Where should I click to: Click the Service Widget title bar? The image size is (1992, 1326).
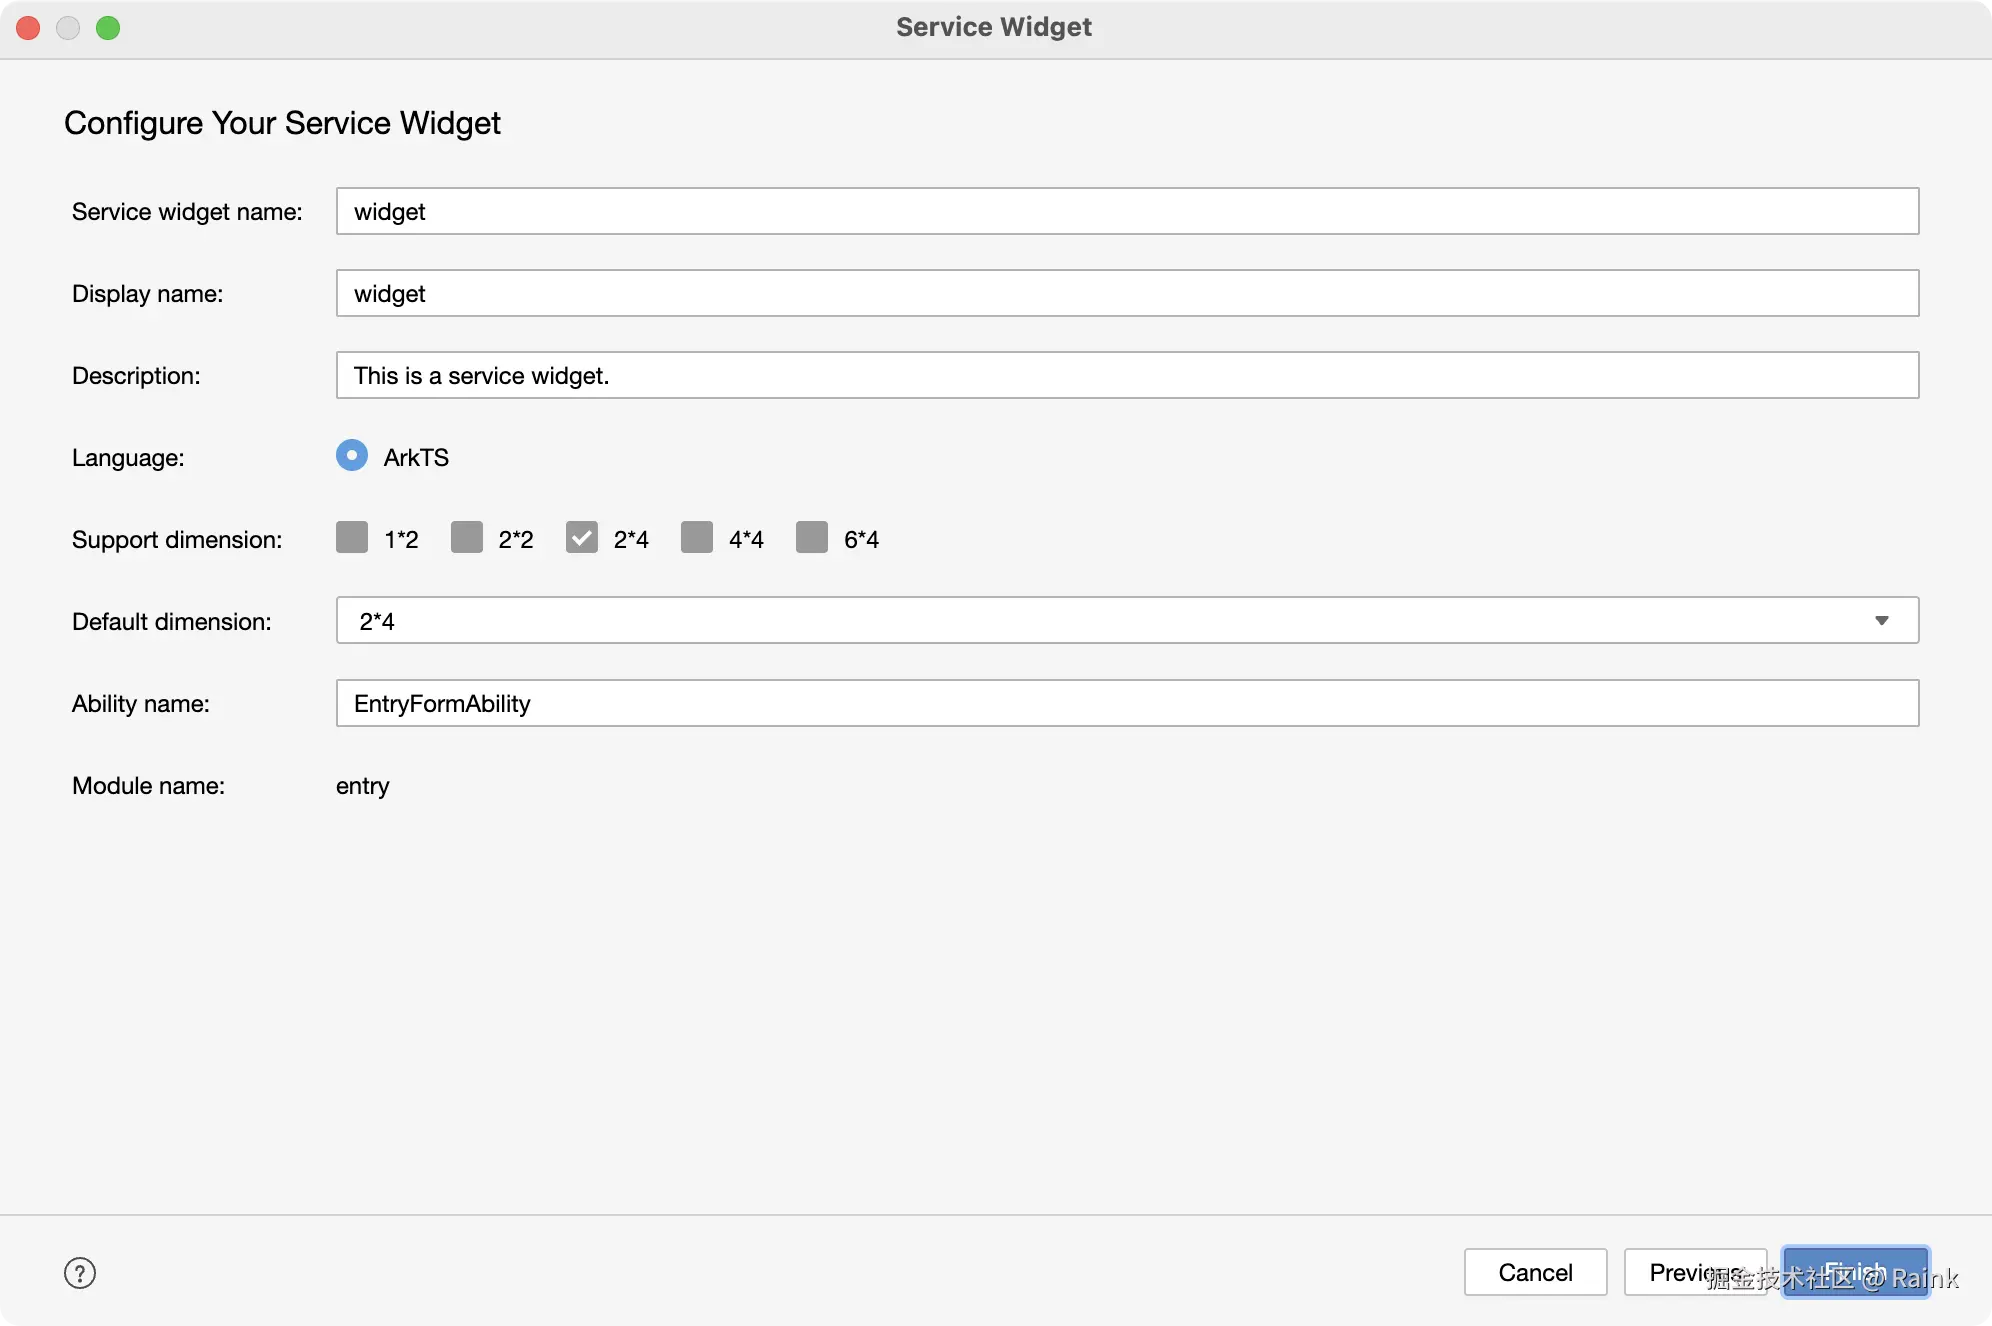click(x=994, y=27)
